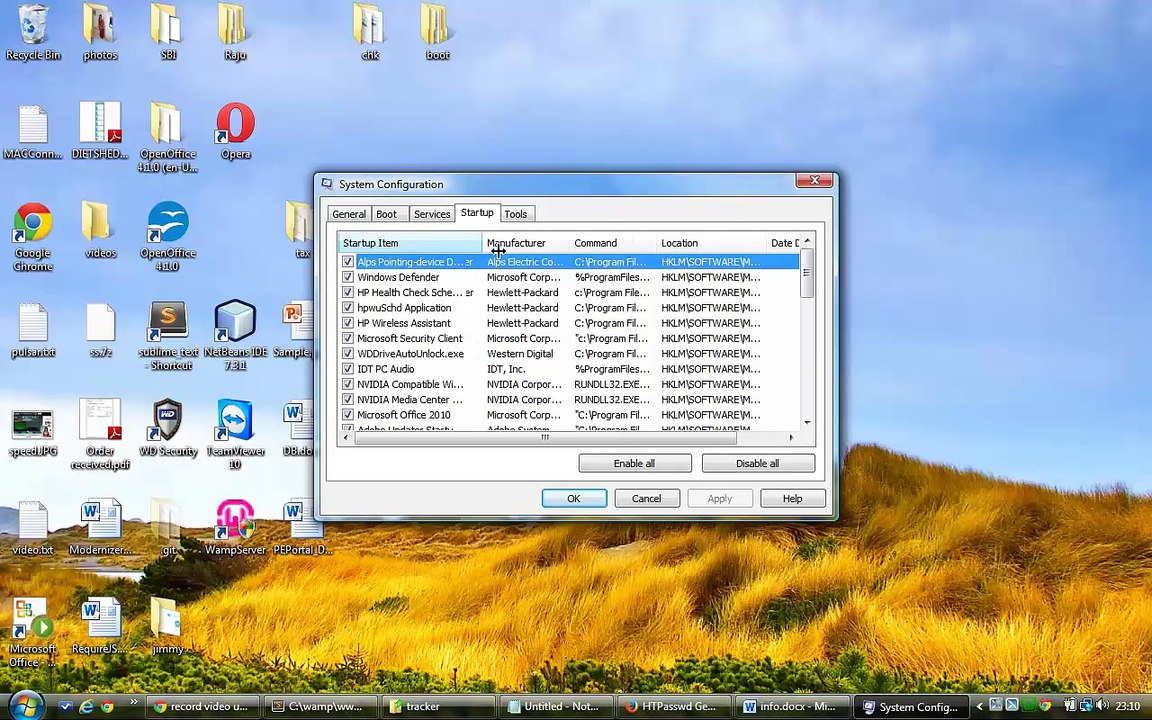The image size is (1152, 720).
Task: Open Help in System Configuration
Action: click(x=793, y=498)
